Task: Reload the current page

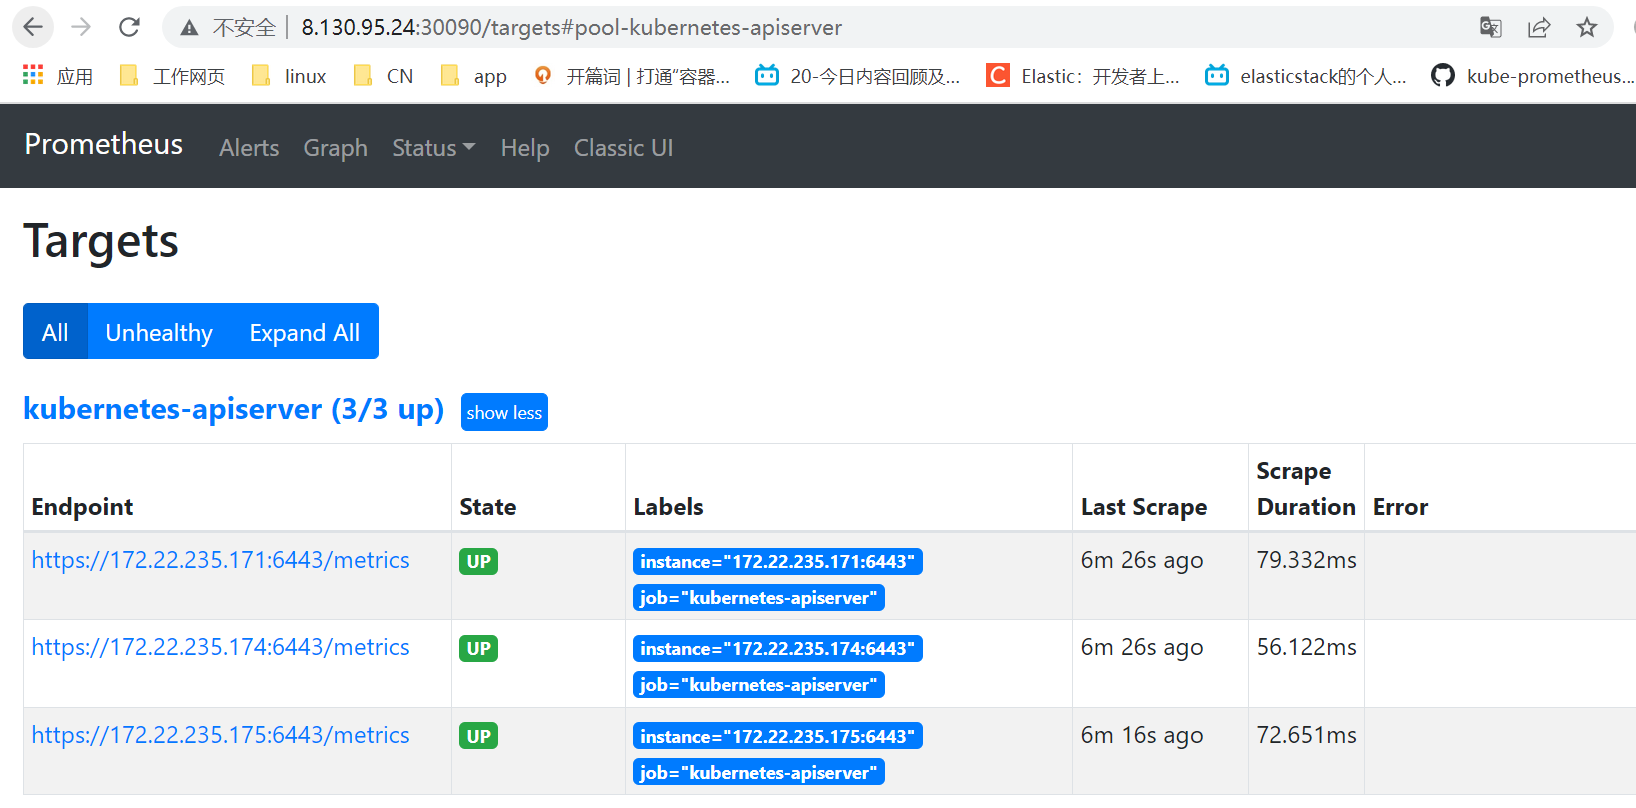Action: (x=129, y=27)
